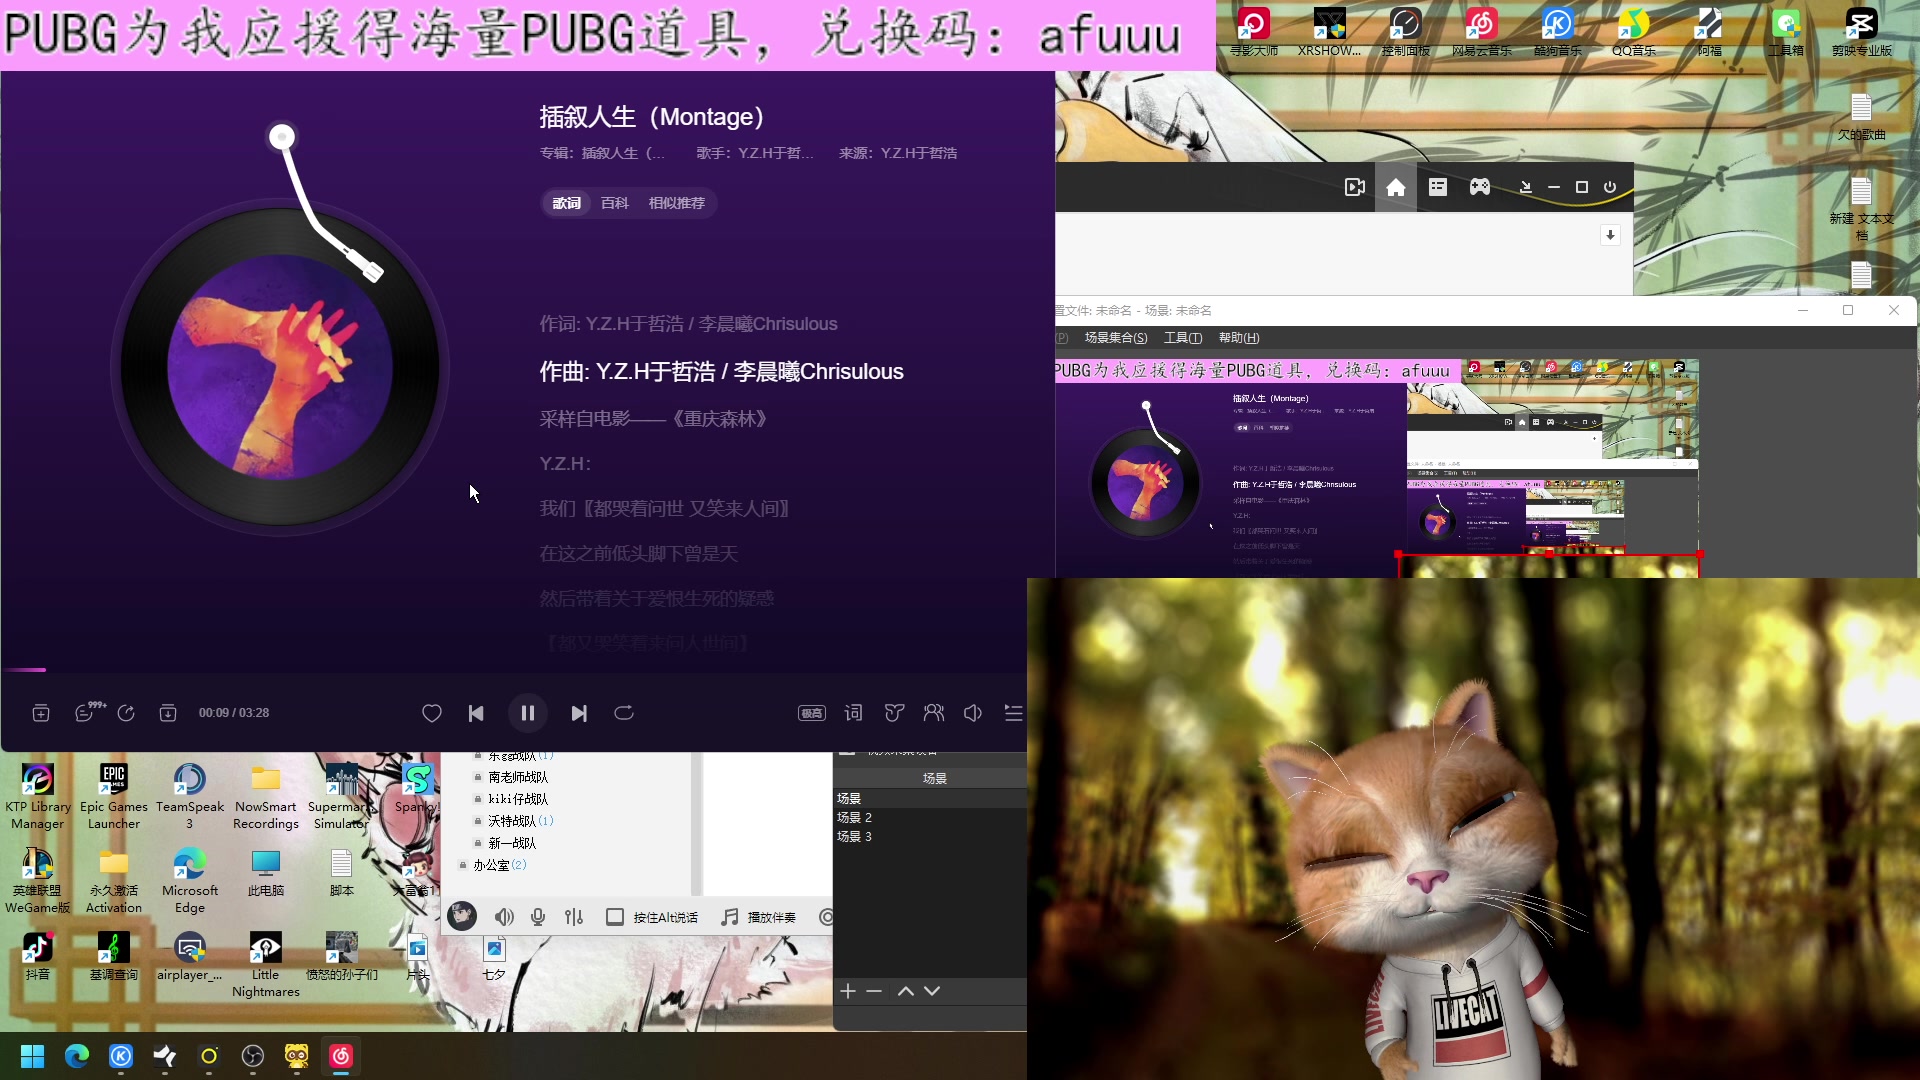
Task: Open Microsoft Edge from the taskbar
Action: [x=77, y=1056]
